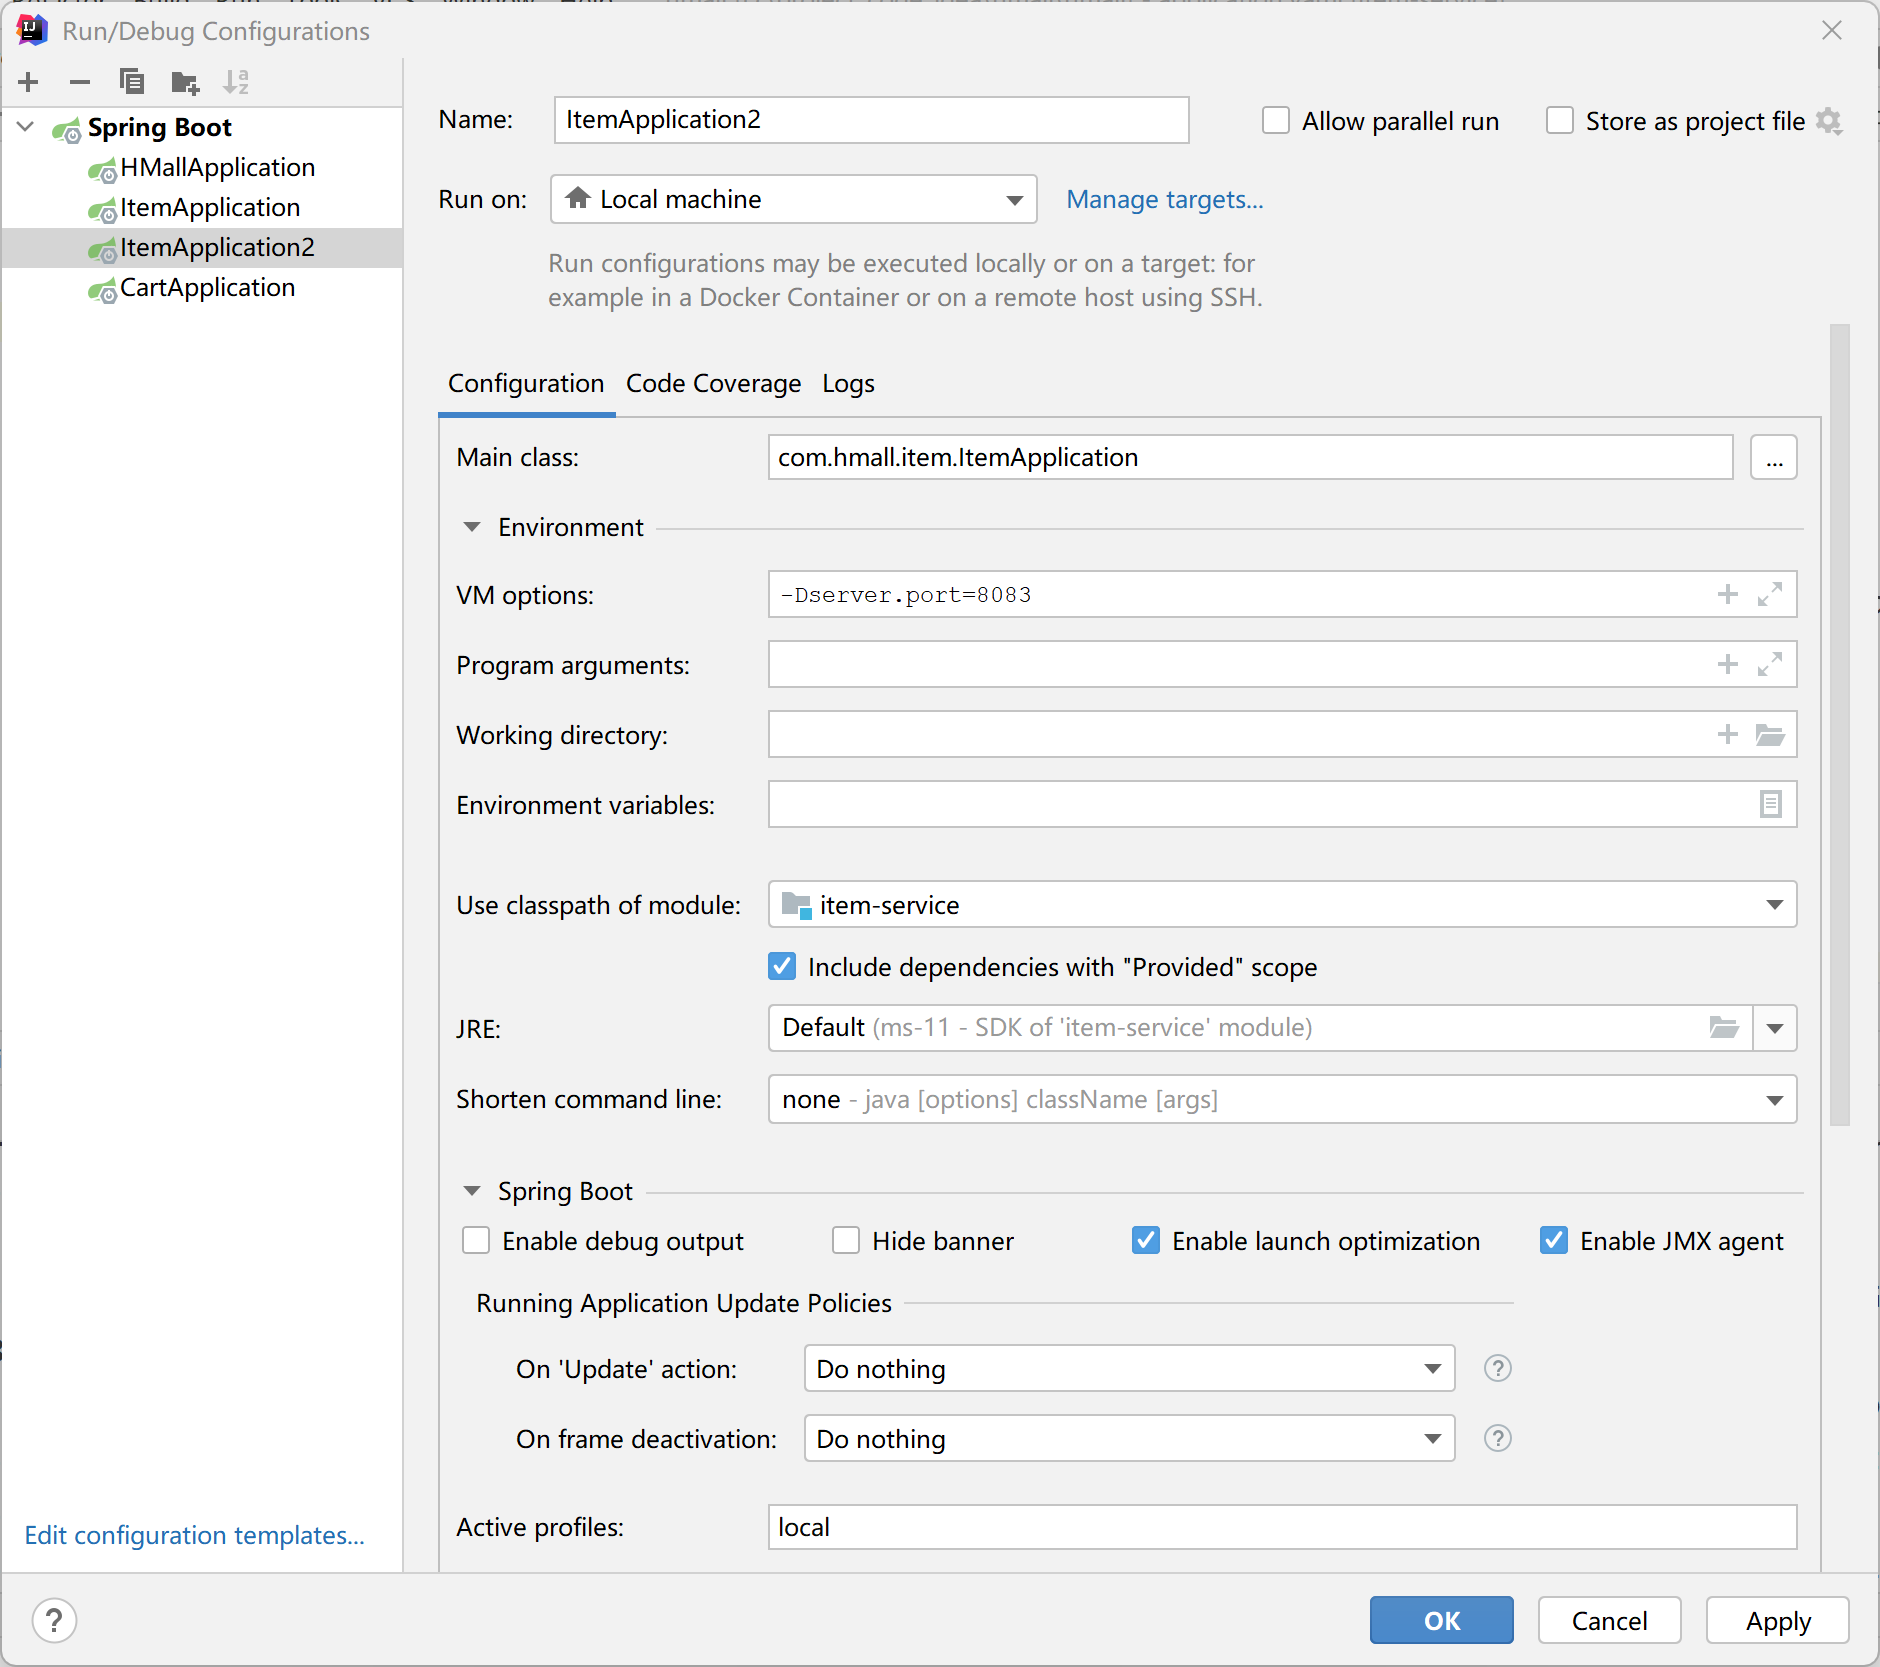
Task: Open gear settings beside Store as project file
Action: 1829,121
